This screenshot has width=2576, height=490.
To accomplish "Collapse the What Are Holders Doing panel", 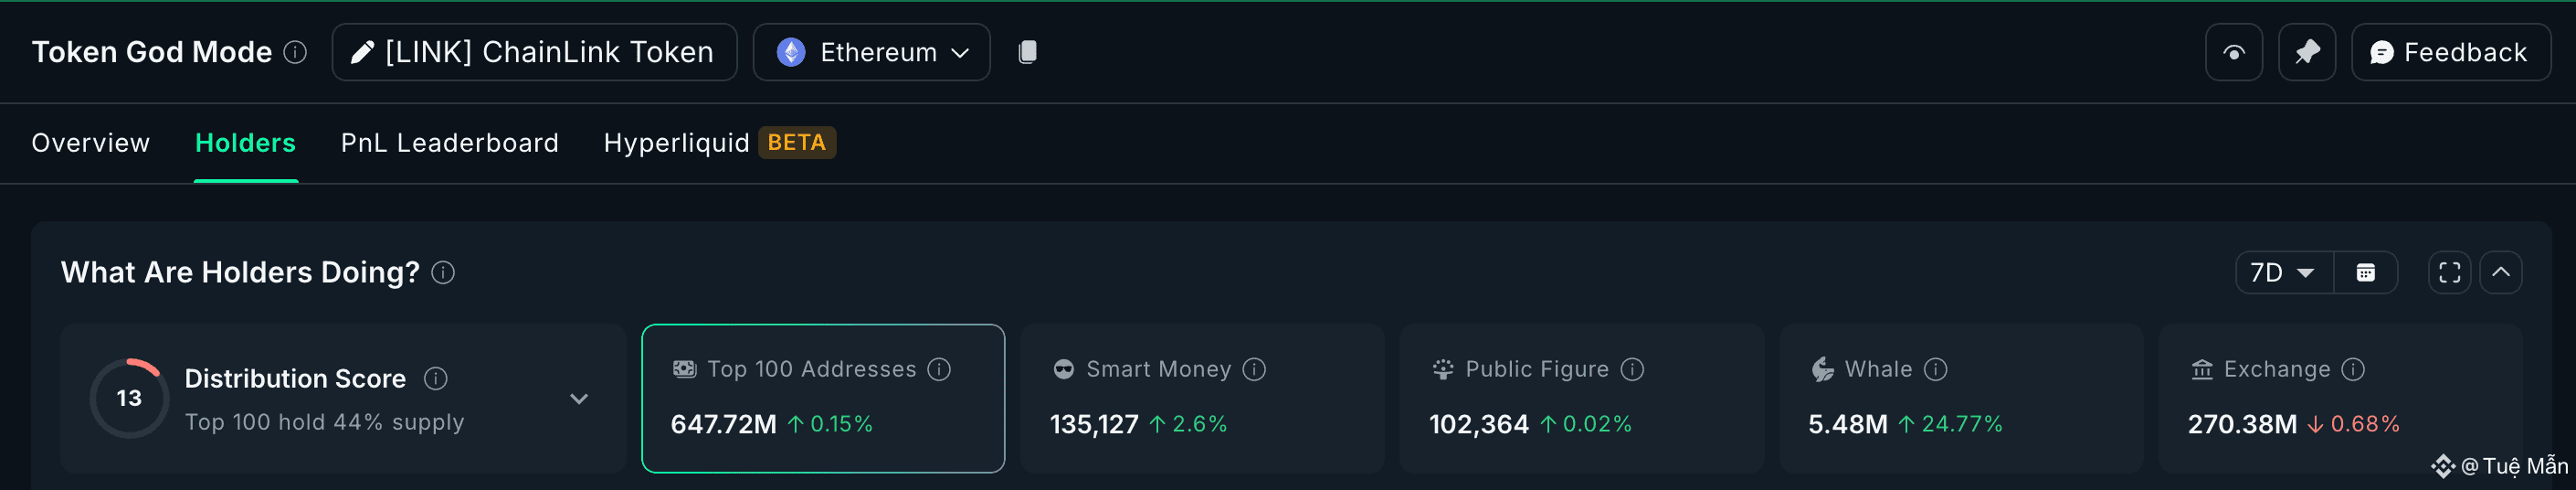I will tap(2500, 273).
